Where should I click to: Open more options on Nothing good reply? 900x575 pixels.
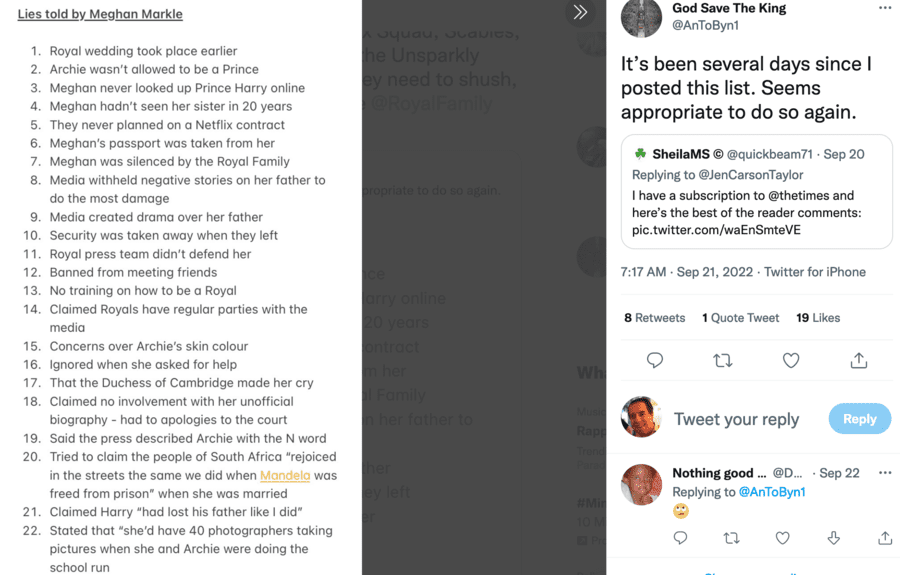point(884,473)
